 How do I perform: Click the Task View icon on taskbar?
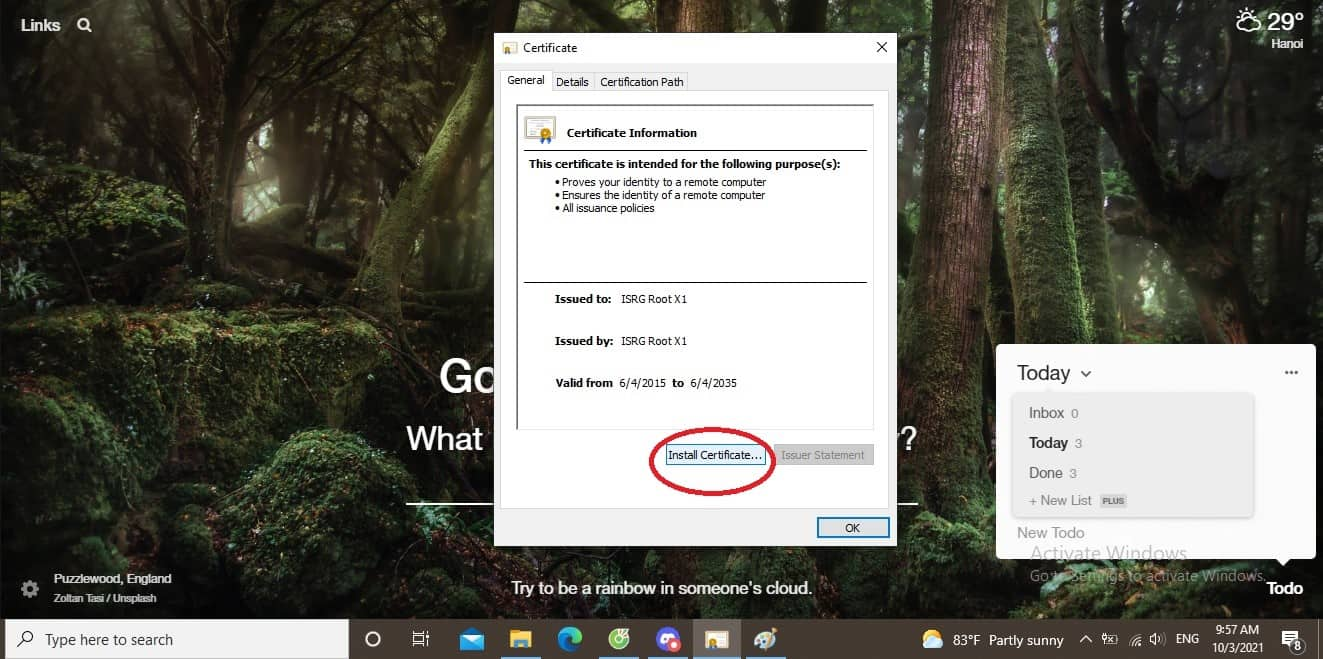(421, 639)
